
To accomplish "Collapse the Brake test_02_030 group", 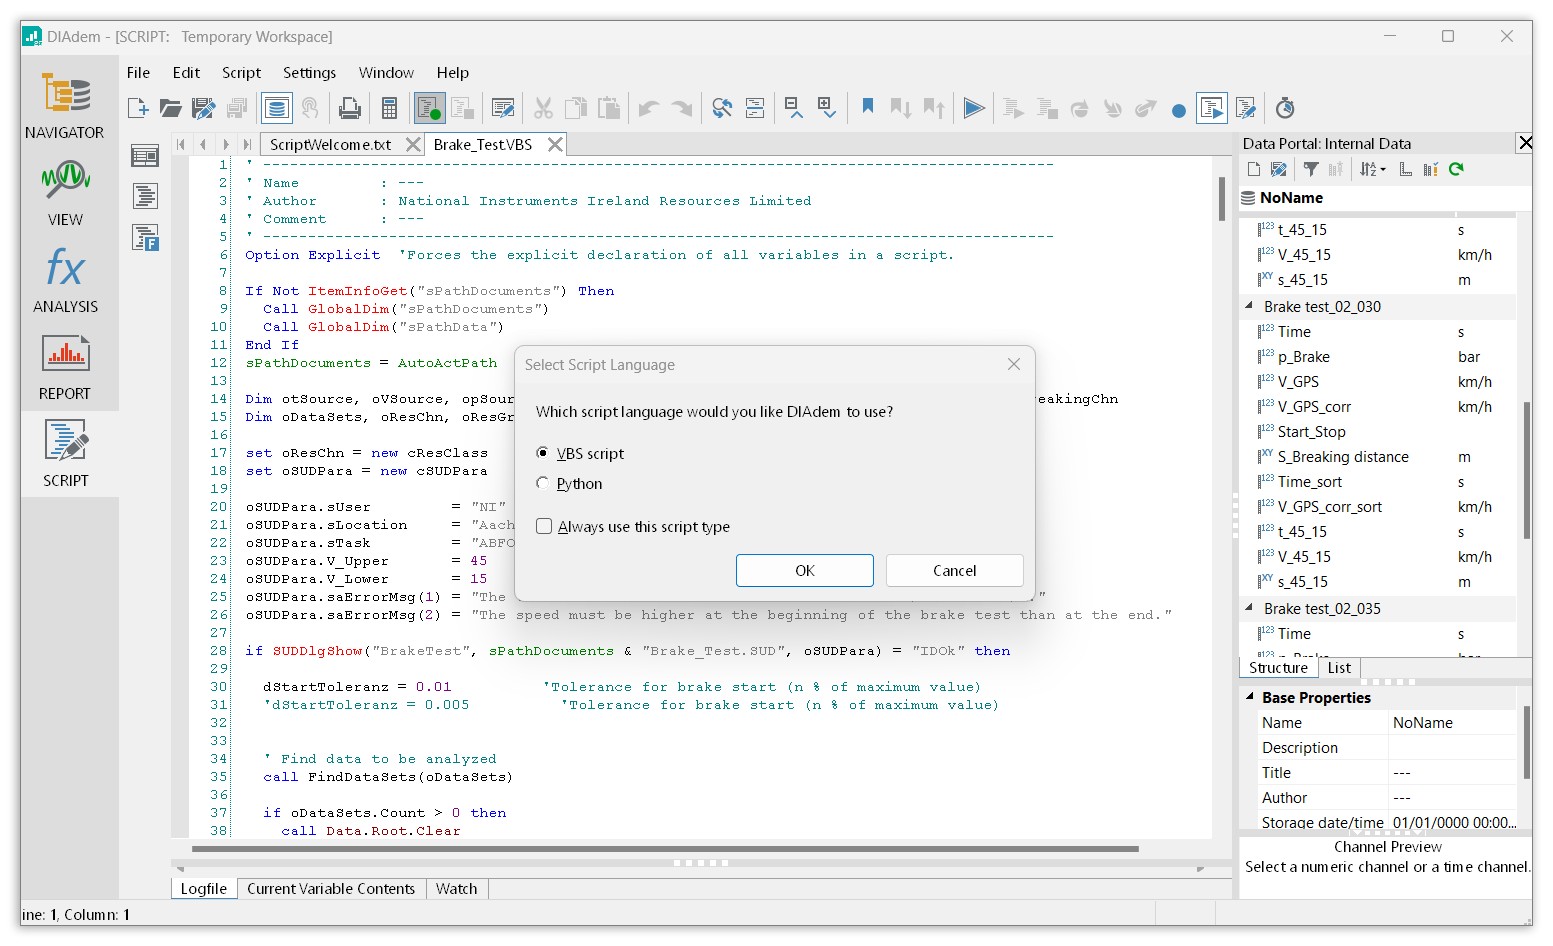I will (x=1249, y=306).
